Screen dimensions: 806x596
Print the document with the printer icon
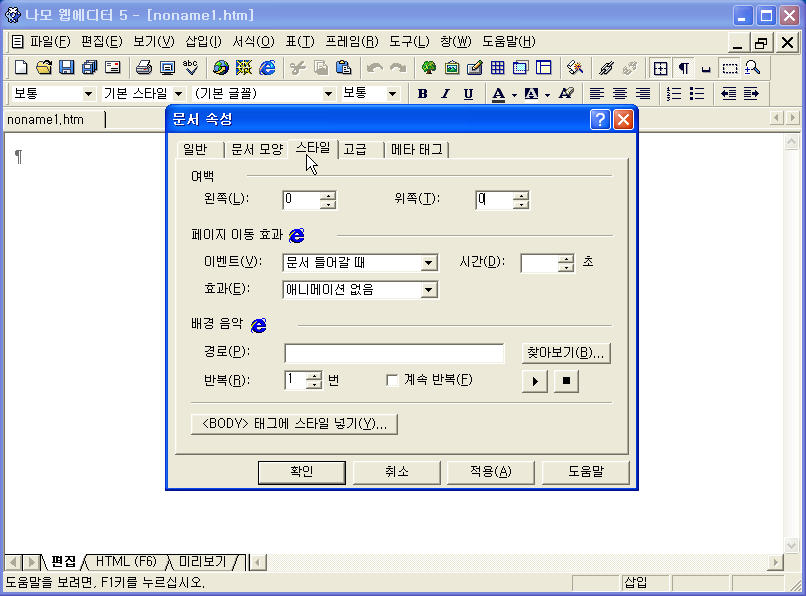(144, 67)
